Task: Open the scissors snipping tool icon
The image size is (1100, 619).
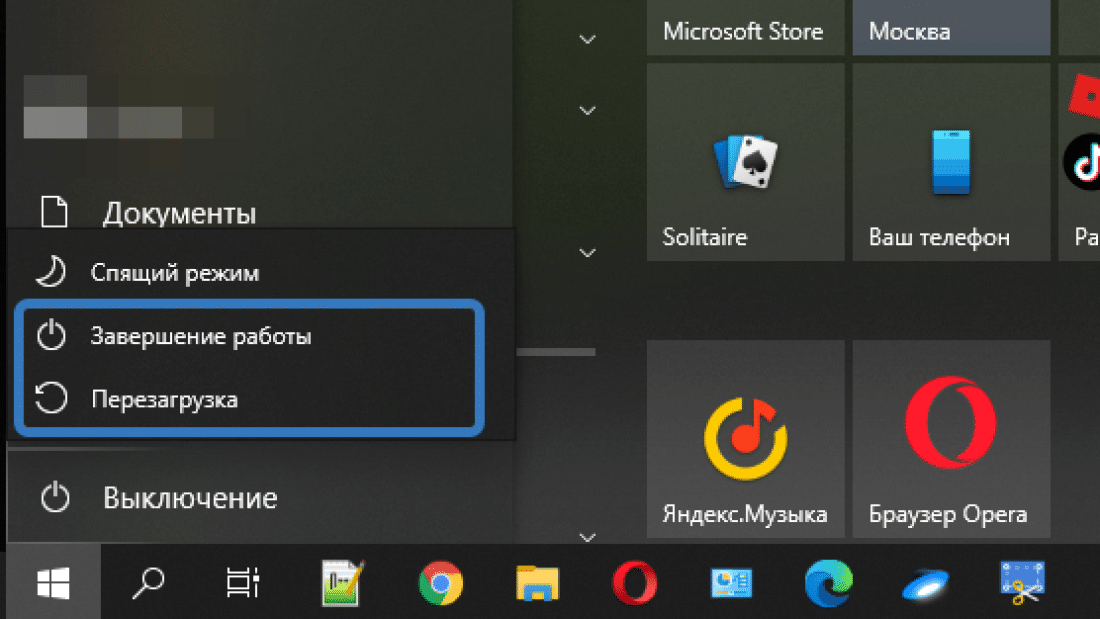Action: pos(1022,582)
